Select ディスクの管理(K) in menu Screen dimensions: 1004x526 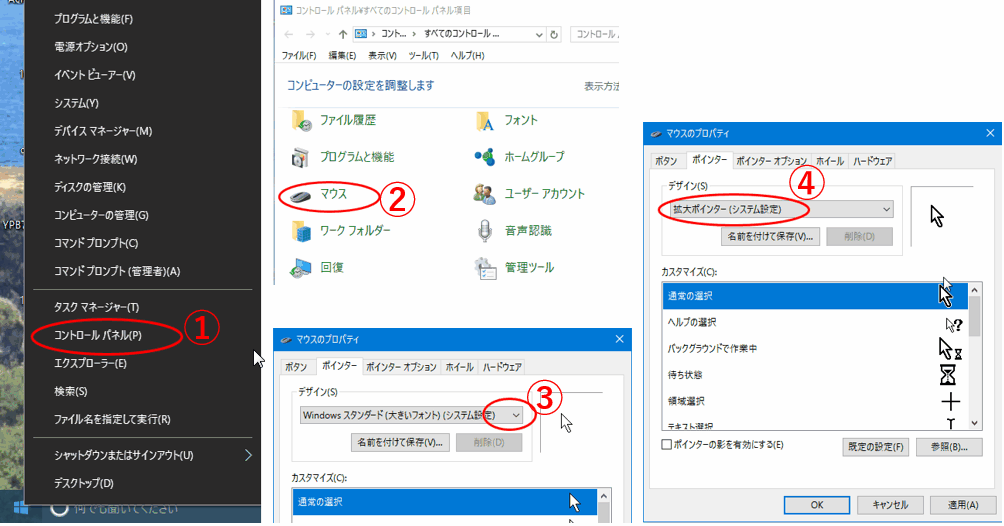point(90,187)
